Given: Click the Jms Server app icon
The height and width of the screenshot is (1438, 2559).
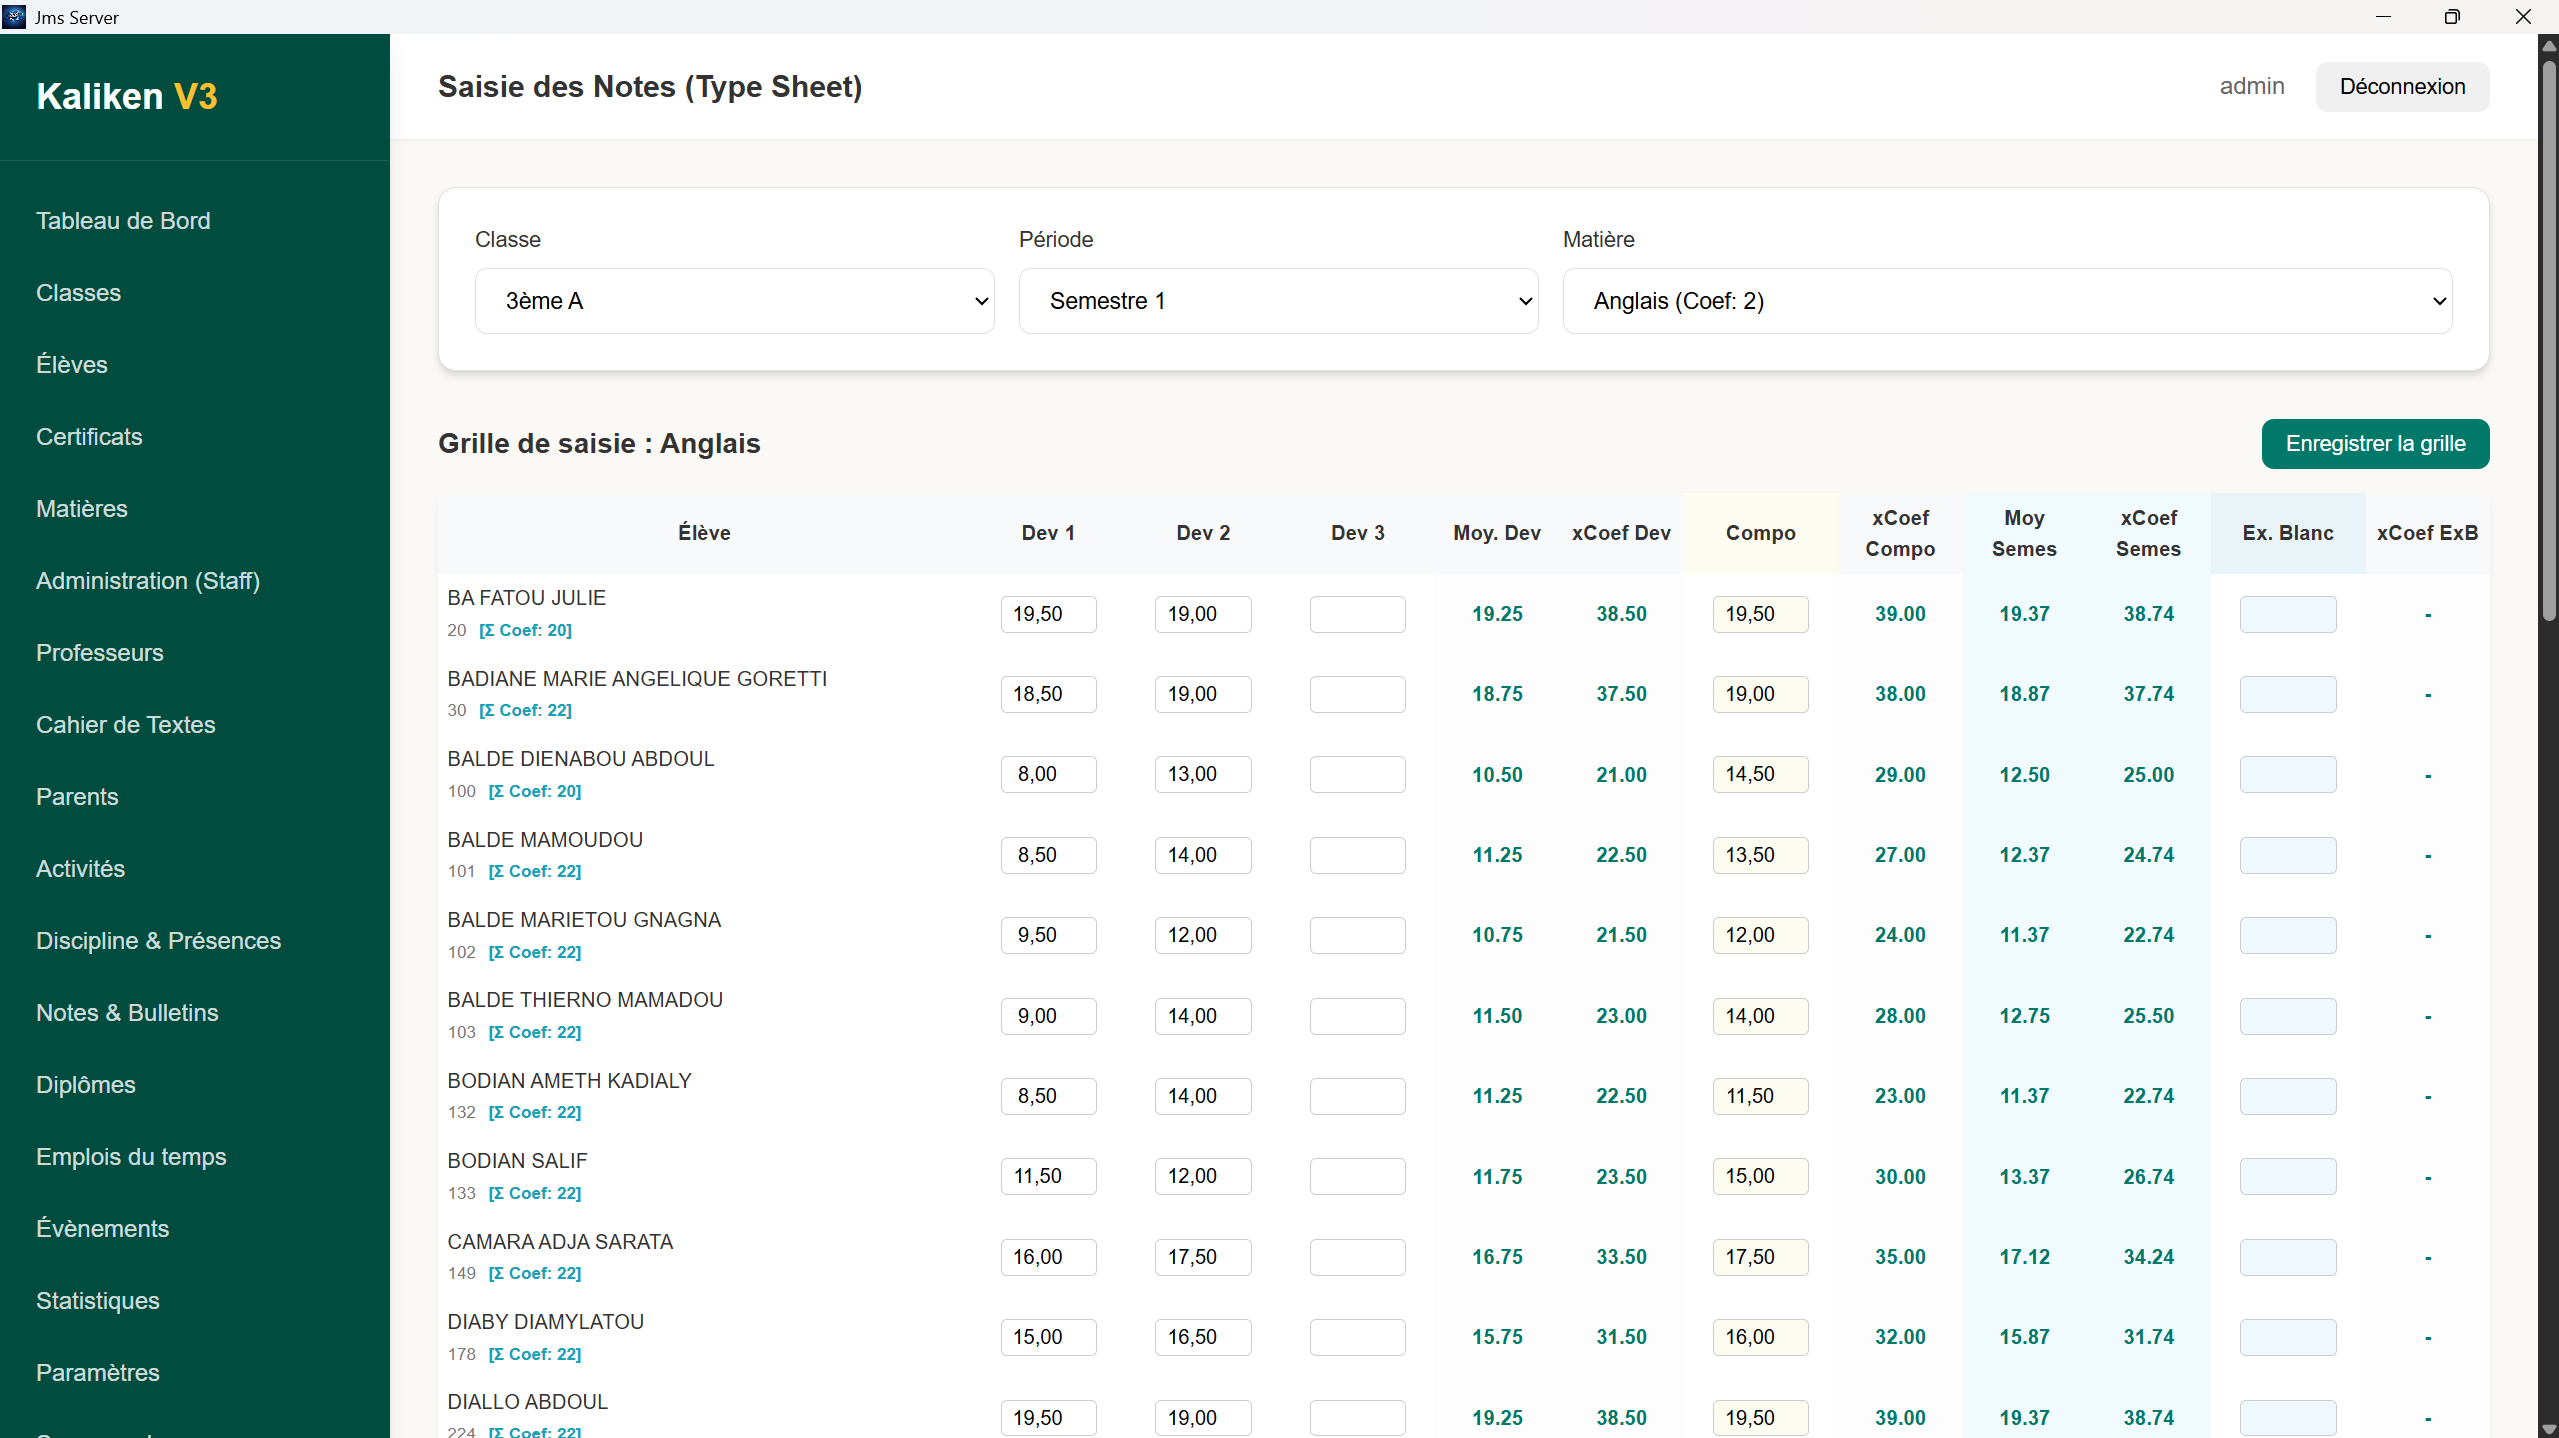Looking at the screenshot, I should point(15,17).
